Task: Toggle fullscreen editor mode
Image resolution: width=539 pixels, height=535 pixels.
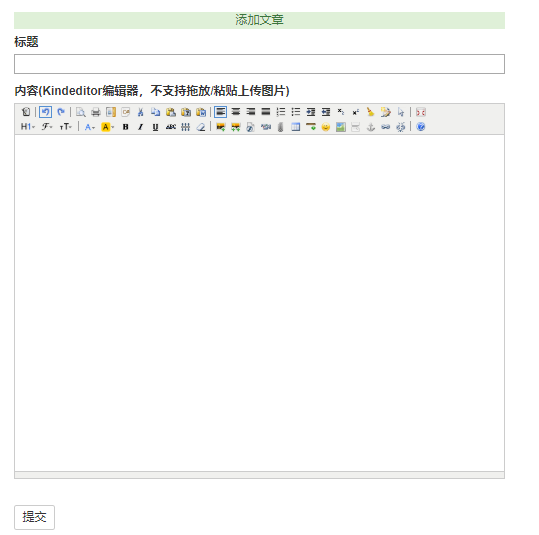Action: click(x=421, y=112)
